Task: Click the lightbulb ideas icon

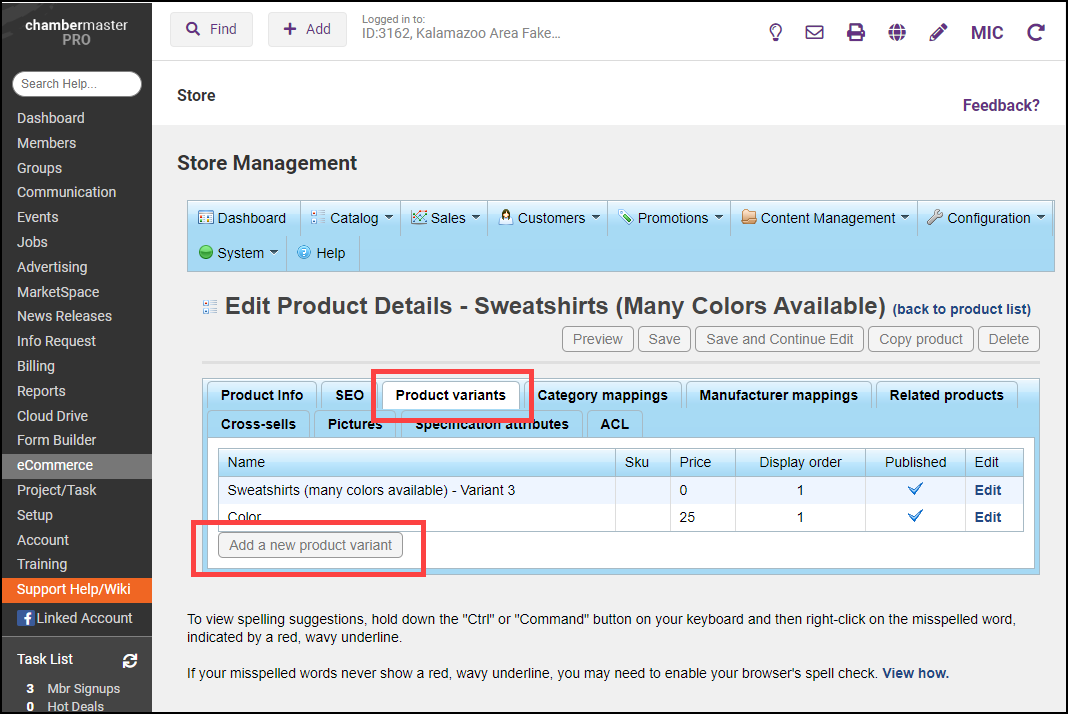Action: [x=775, y=32]
